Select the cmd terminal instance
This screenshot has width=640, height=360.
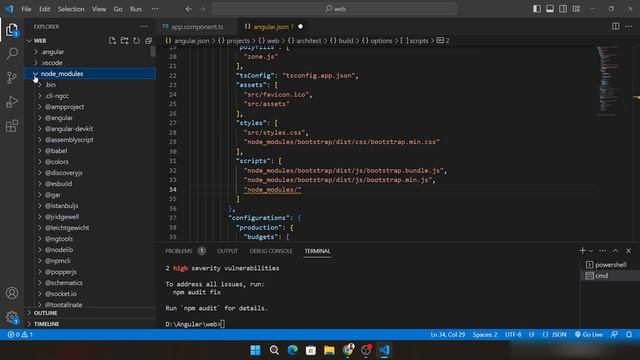coord(610,276)
